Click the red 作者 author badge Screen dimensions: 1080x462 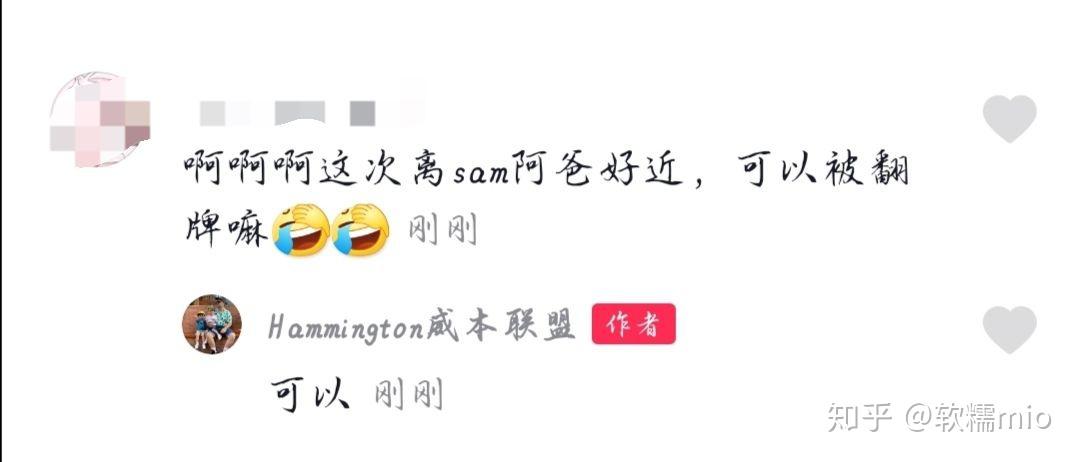point(634,324)
